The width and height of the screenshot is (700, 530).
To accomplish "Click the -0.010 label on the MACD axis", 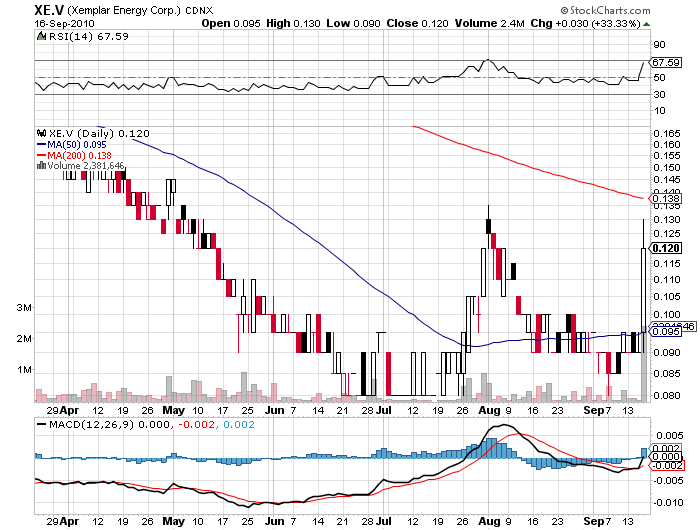I will coord(668,502).
